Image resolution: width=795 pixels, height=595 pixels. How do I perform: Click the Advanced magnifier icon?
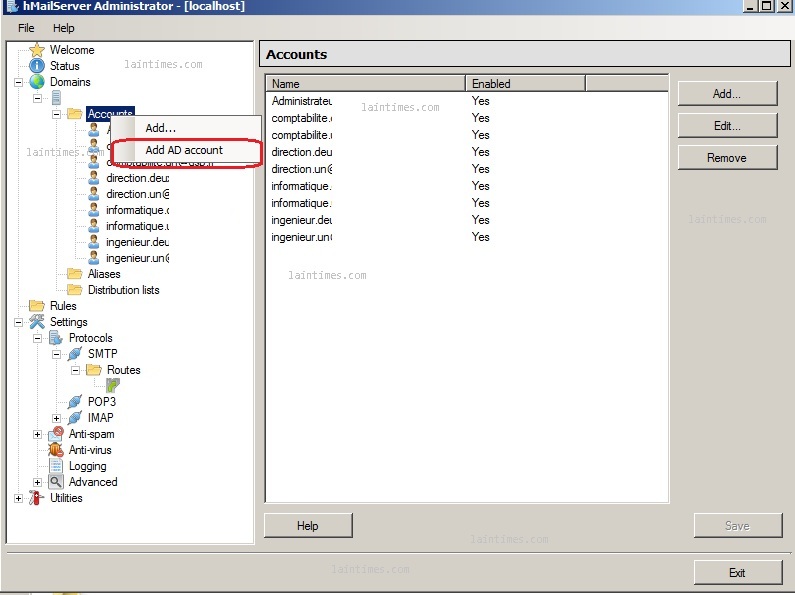pyautogui.click(x=56, y=481)
